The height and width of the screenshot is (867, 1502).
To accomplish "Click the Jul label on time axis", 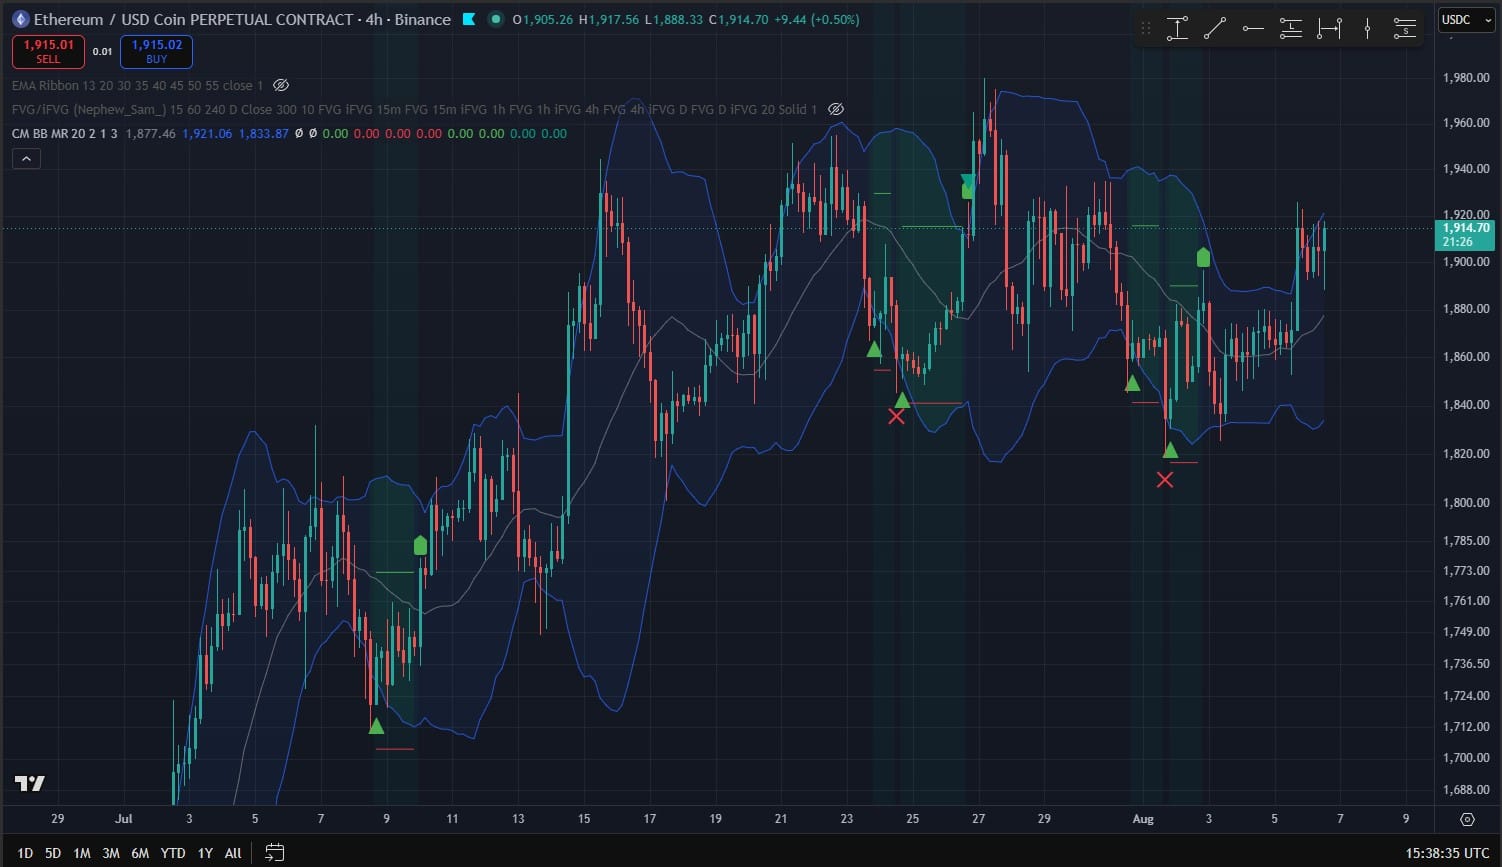I will click(124, 819).
